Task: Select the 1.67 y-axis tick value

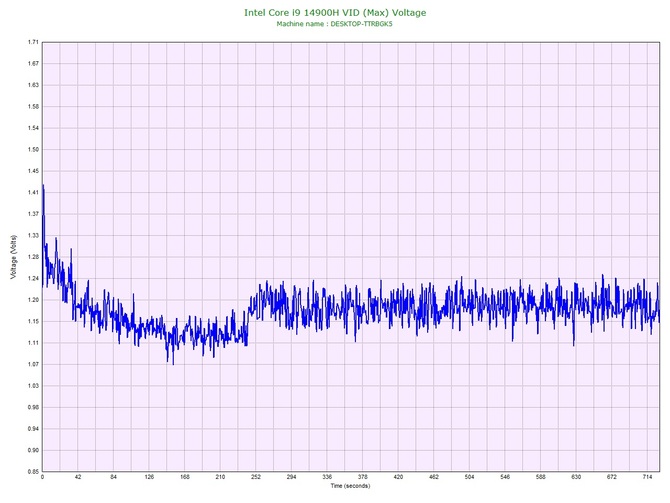Action: point(33,64)
